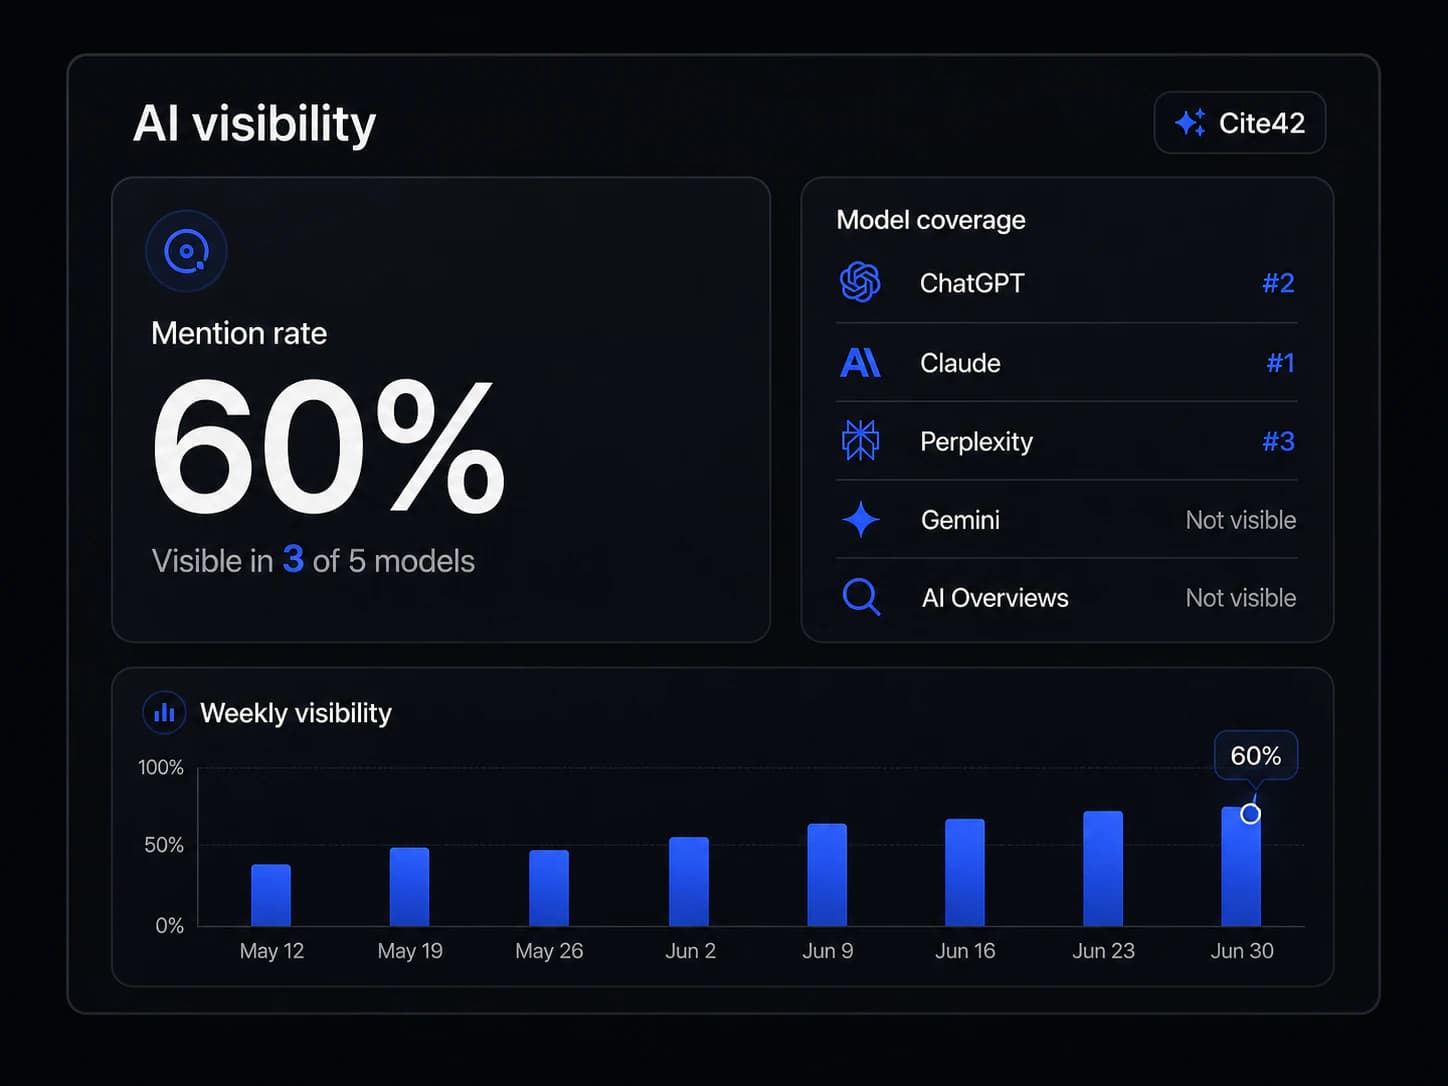
Task: Click the Claude model name
Action: click(x=960, y=363)
